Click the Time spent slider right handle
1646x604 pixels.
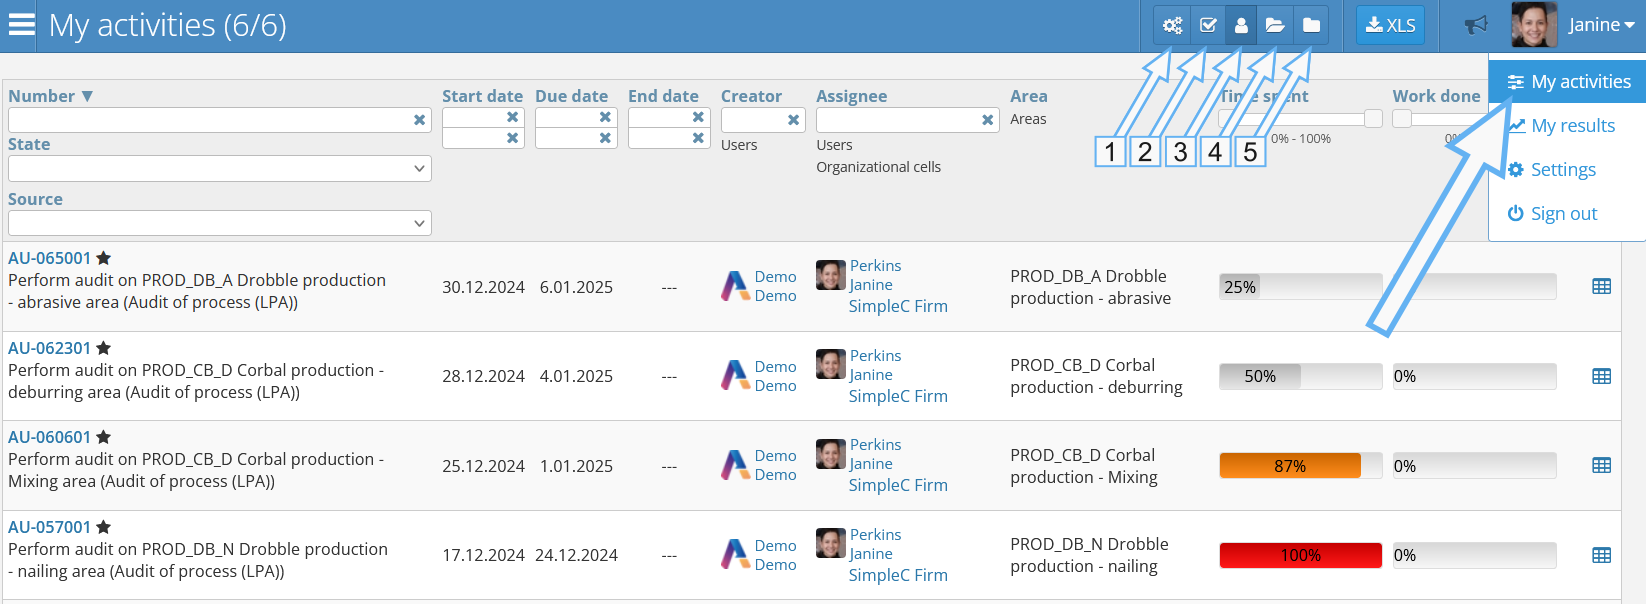point(1373,119)
